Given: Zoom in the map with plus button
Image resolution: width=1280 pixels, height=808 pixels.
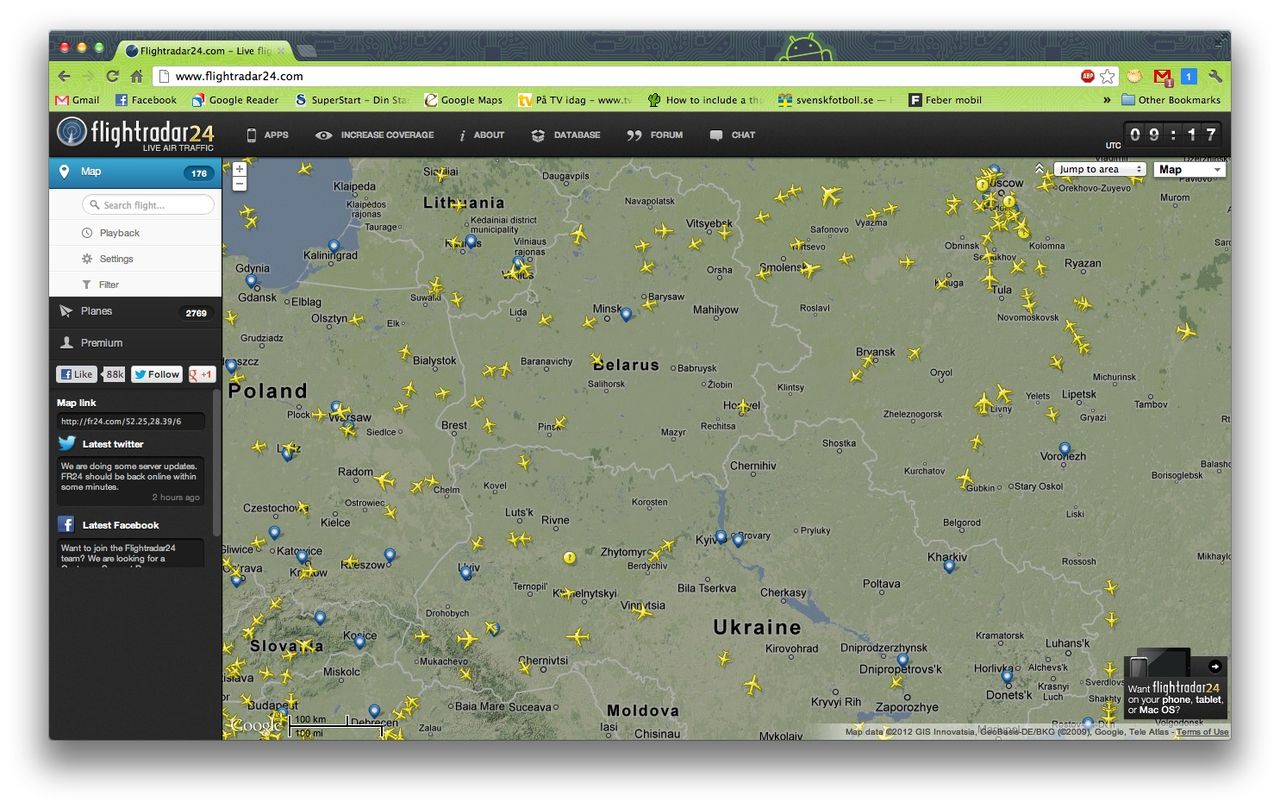Looking at the screenshot, I should (x=239, y=169).
